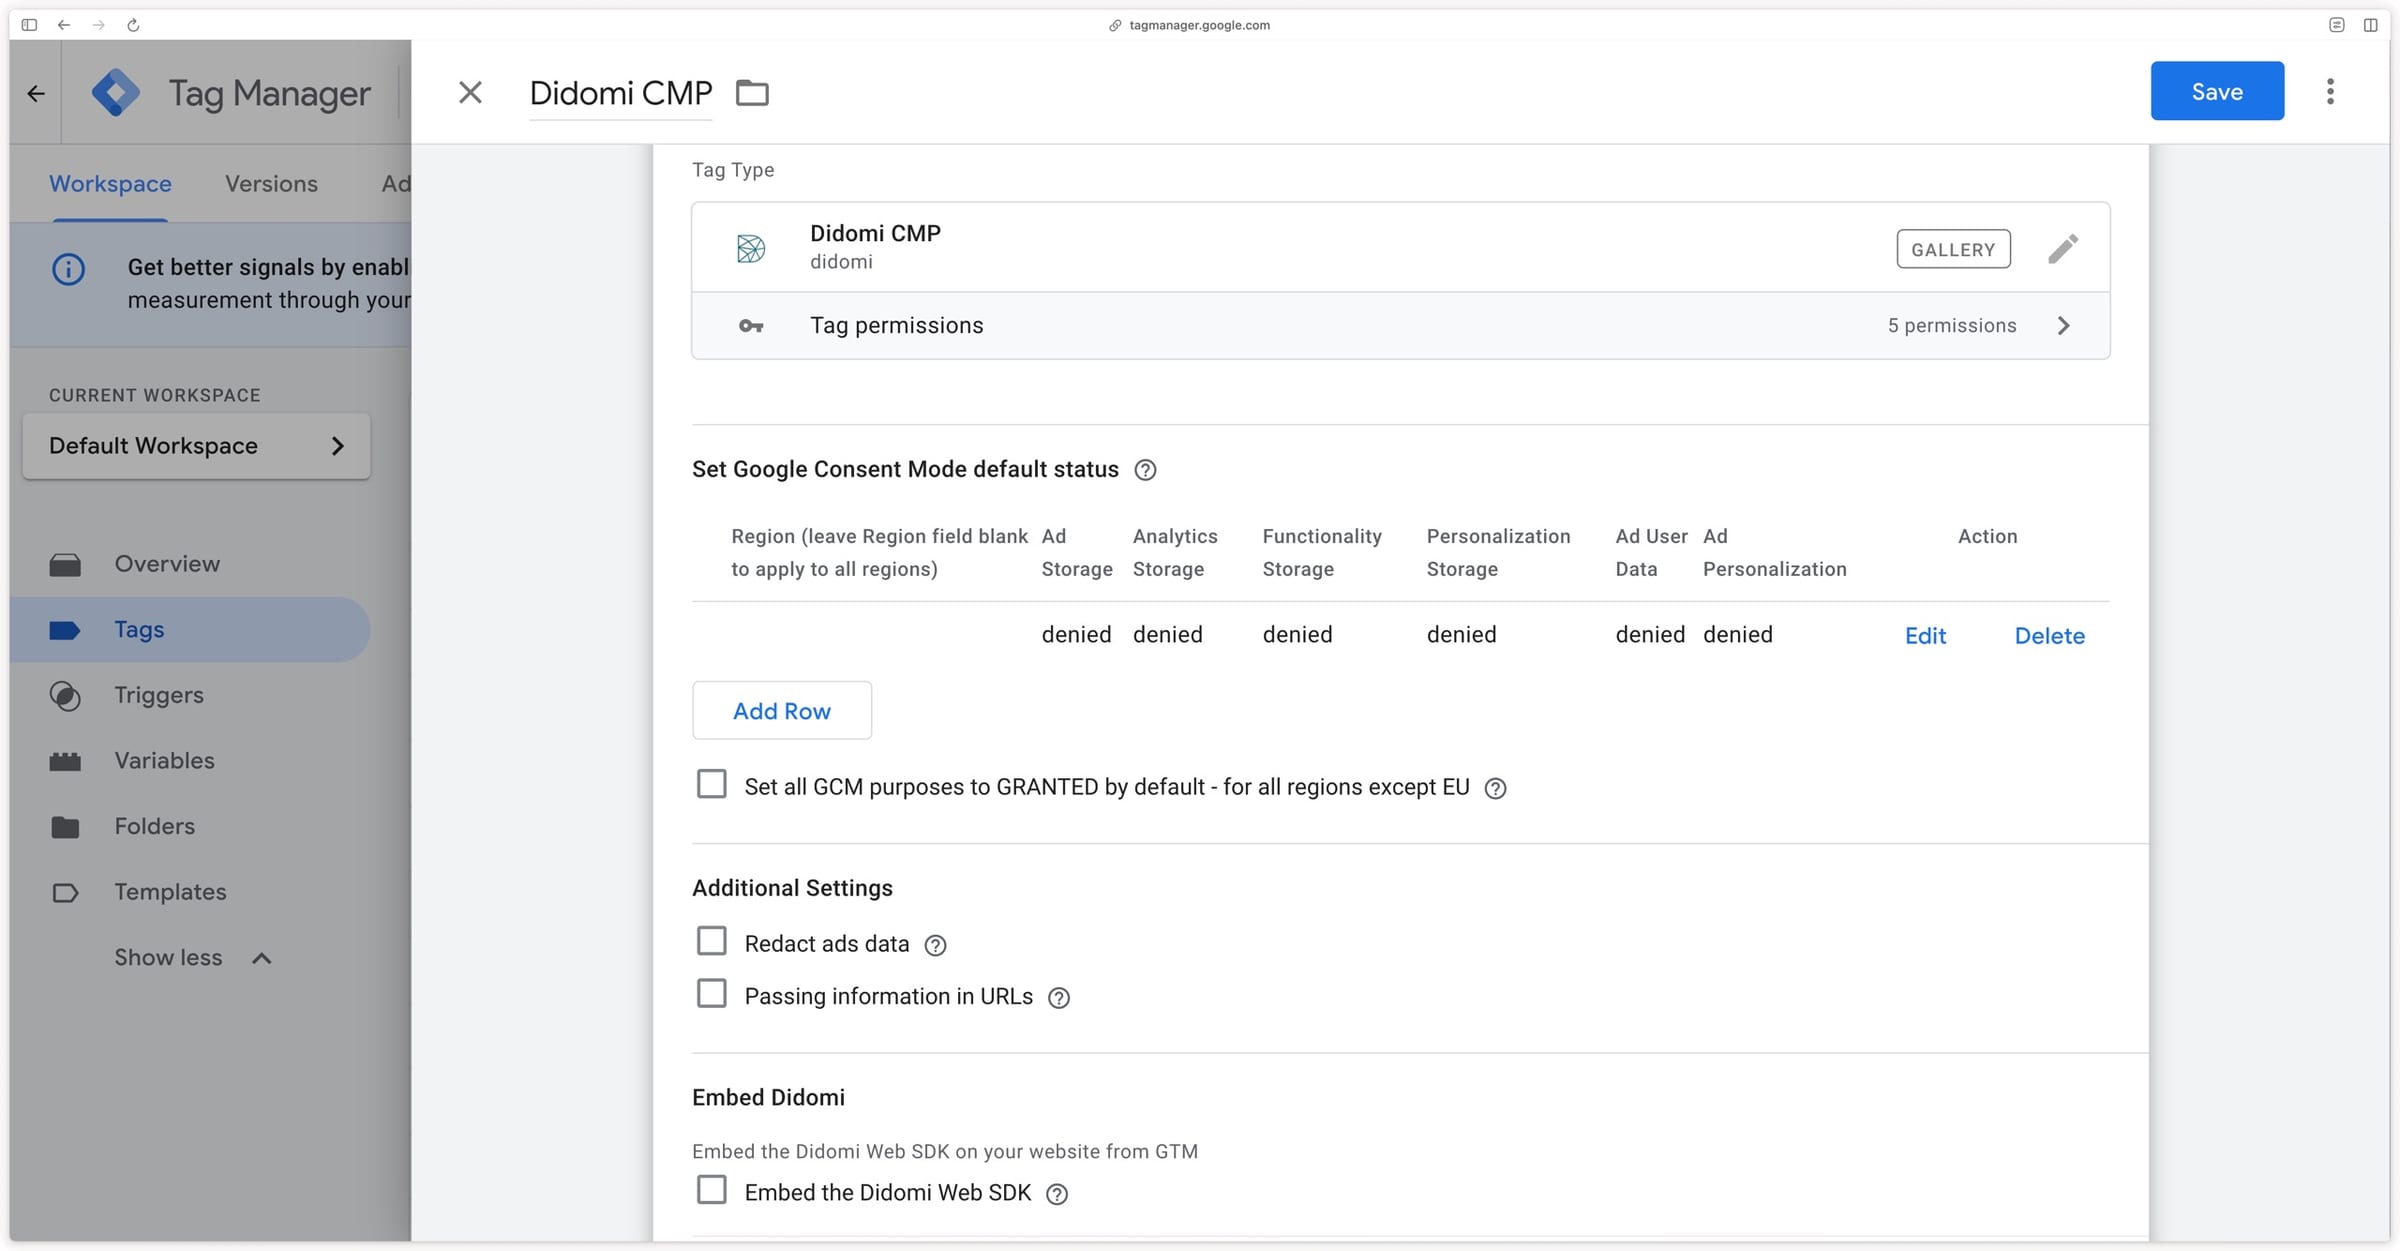This screenshot has width=2400, height=1251.
Task: Click the Didomi CMP tag name field
Action: [x=620, y=93]
